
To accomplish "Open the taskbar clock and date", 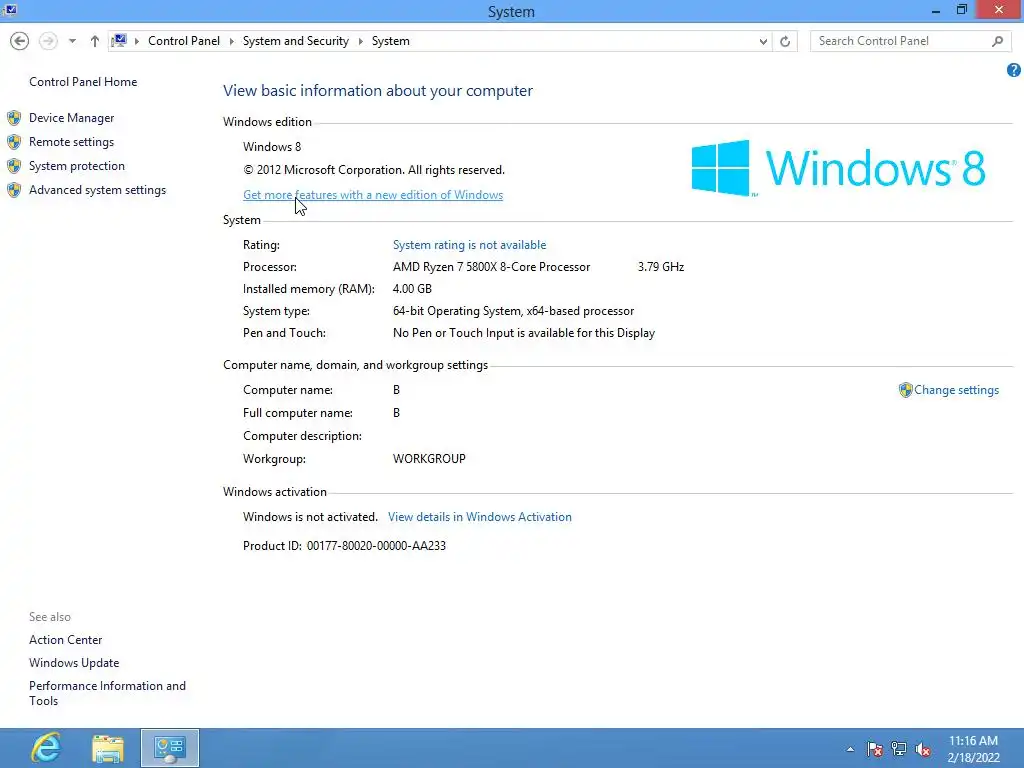I will coord(973,749).
